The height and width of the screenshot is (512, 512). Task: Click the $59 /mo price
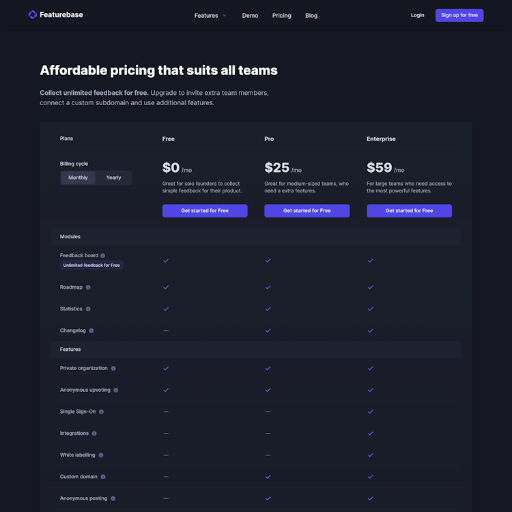[x=385, y=168]
